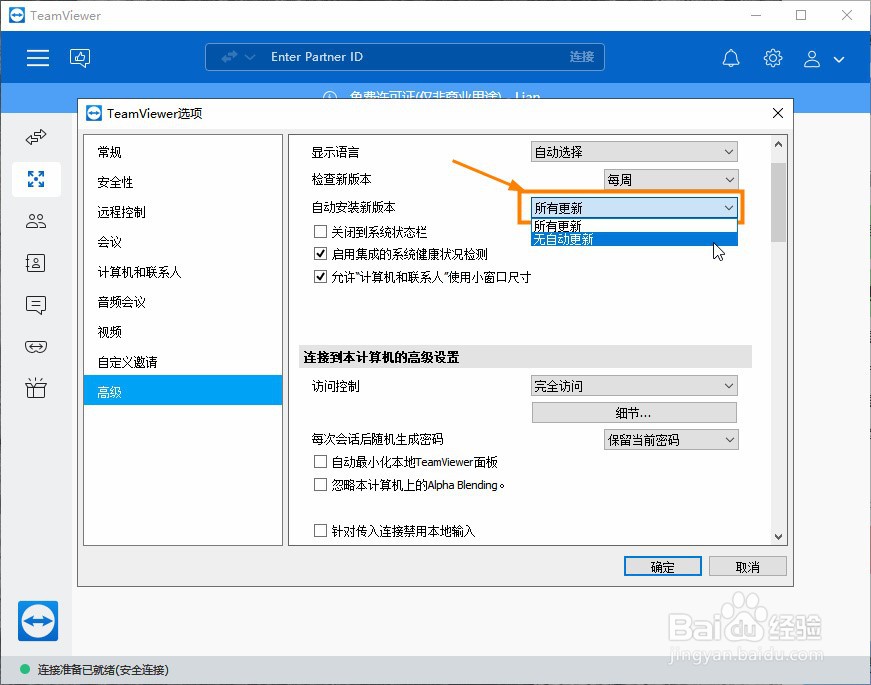Click the TeamViewer logo at bottom left

[x=38, y=621]
